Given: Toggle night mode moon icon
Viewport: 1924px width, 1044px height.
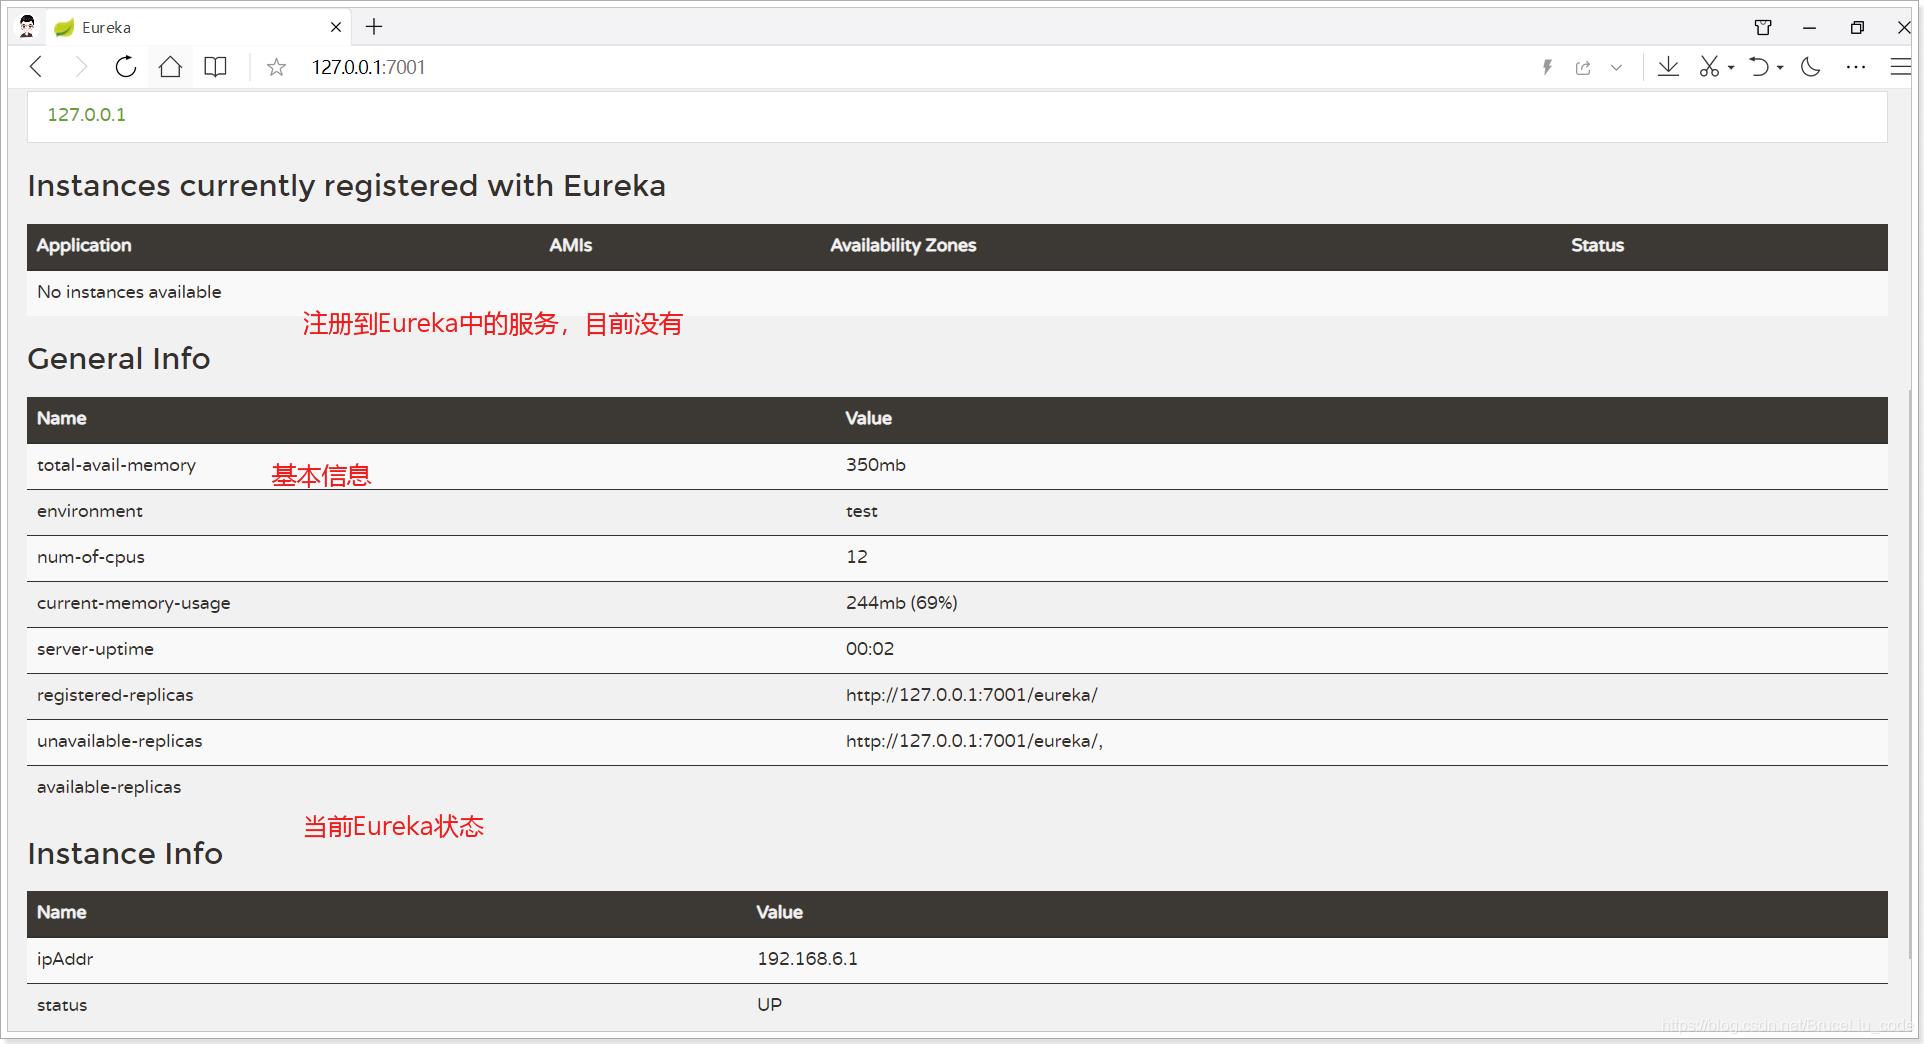Looking at the screenshot, I should pyautogui.click(x=1811, y=67).
